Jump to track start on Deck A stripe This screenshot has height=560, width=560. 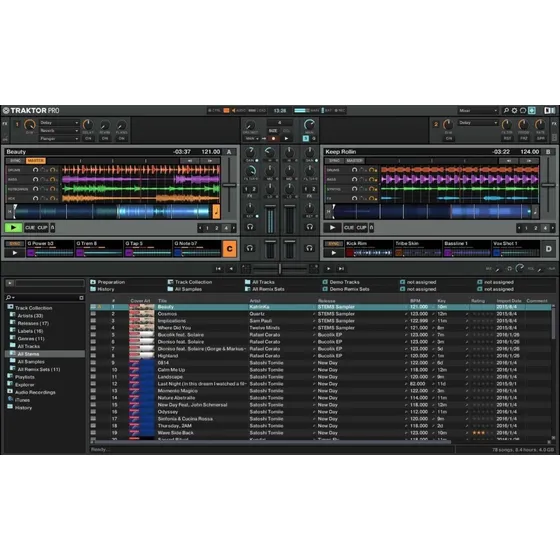pos(10,212)
